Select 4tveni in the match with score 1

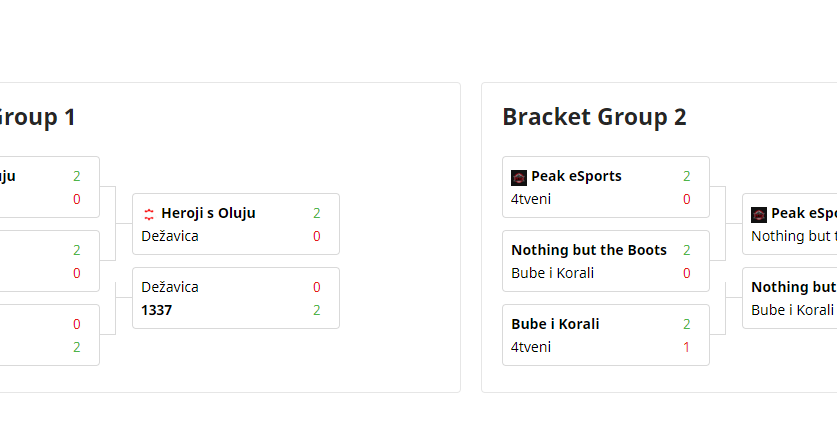tap(531, 347)
